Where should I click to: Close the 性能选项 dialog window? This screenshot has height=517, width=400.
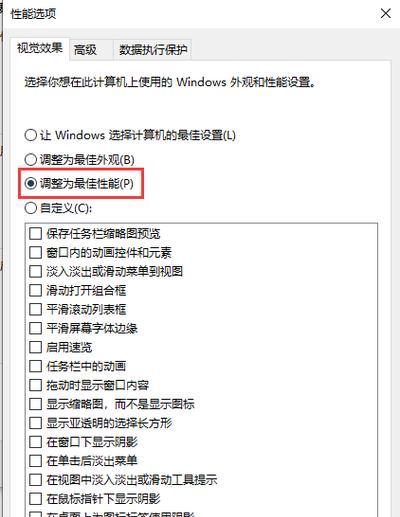386,14
